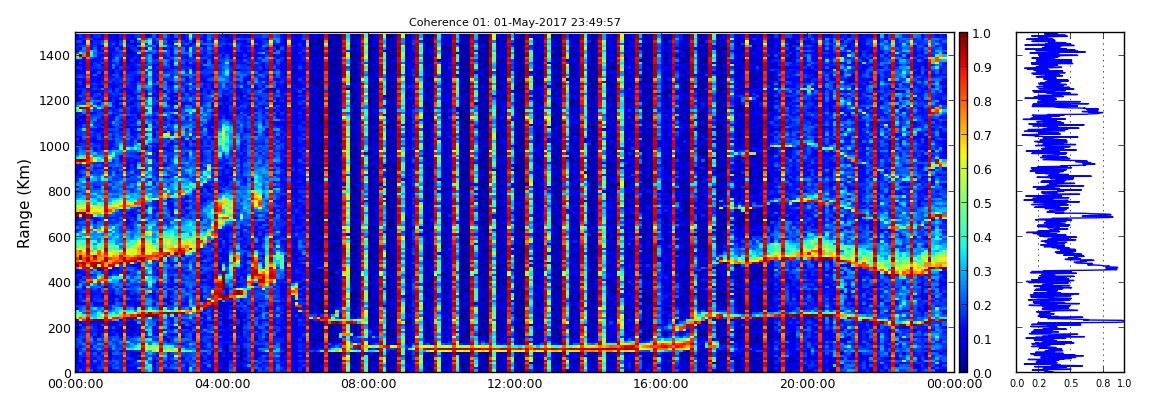
Task: Click the 04:00:00 time axis label
Action: tap(221, 384)
